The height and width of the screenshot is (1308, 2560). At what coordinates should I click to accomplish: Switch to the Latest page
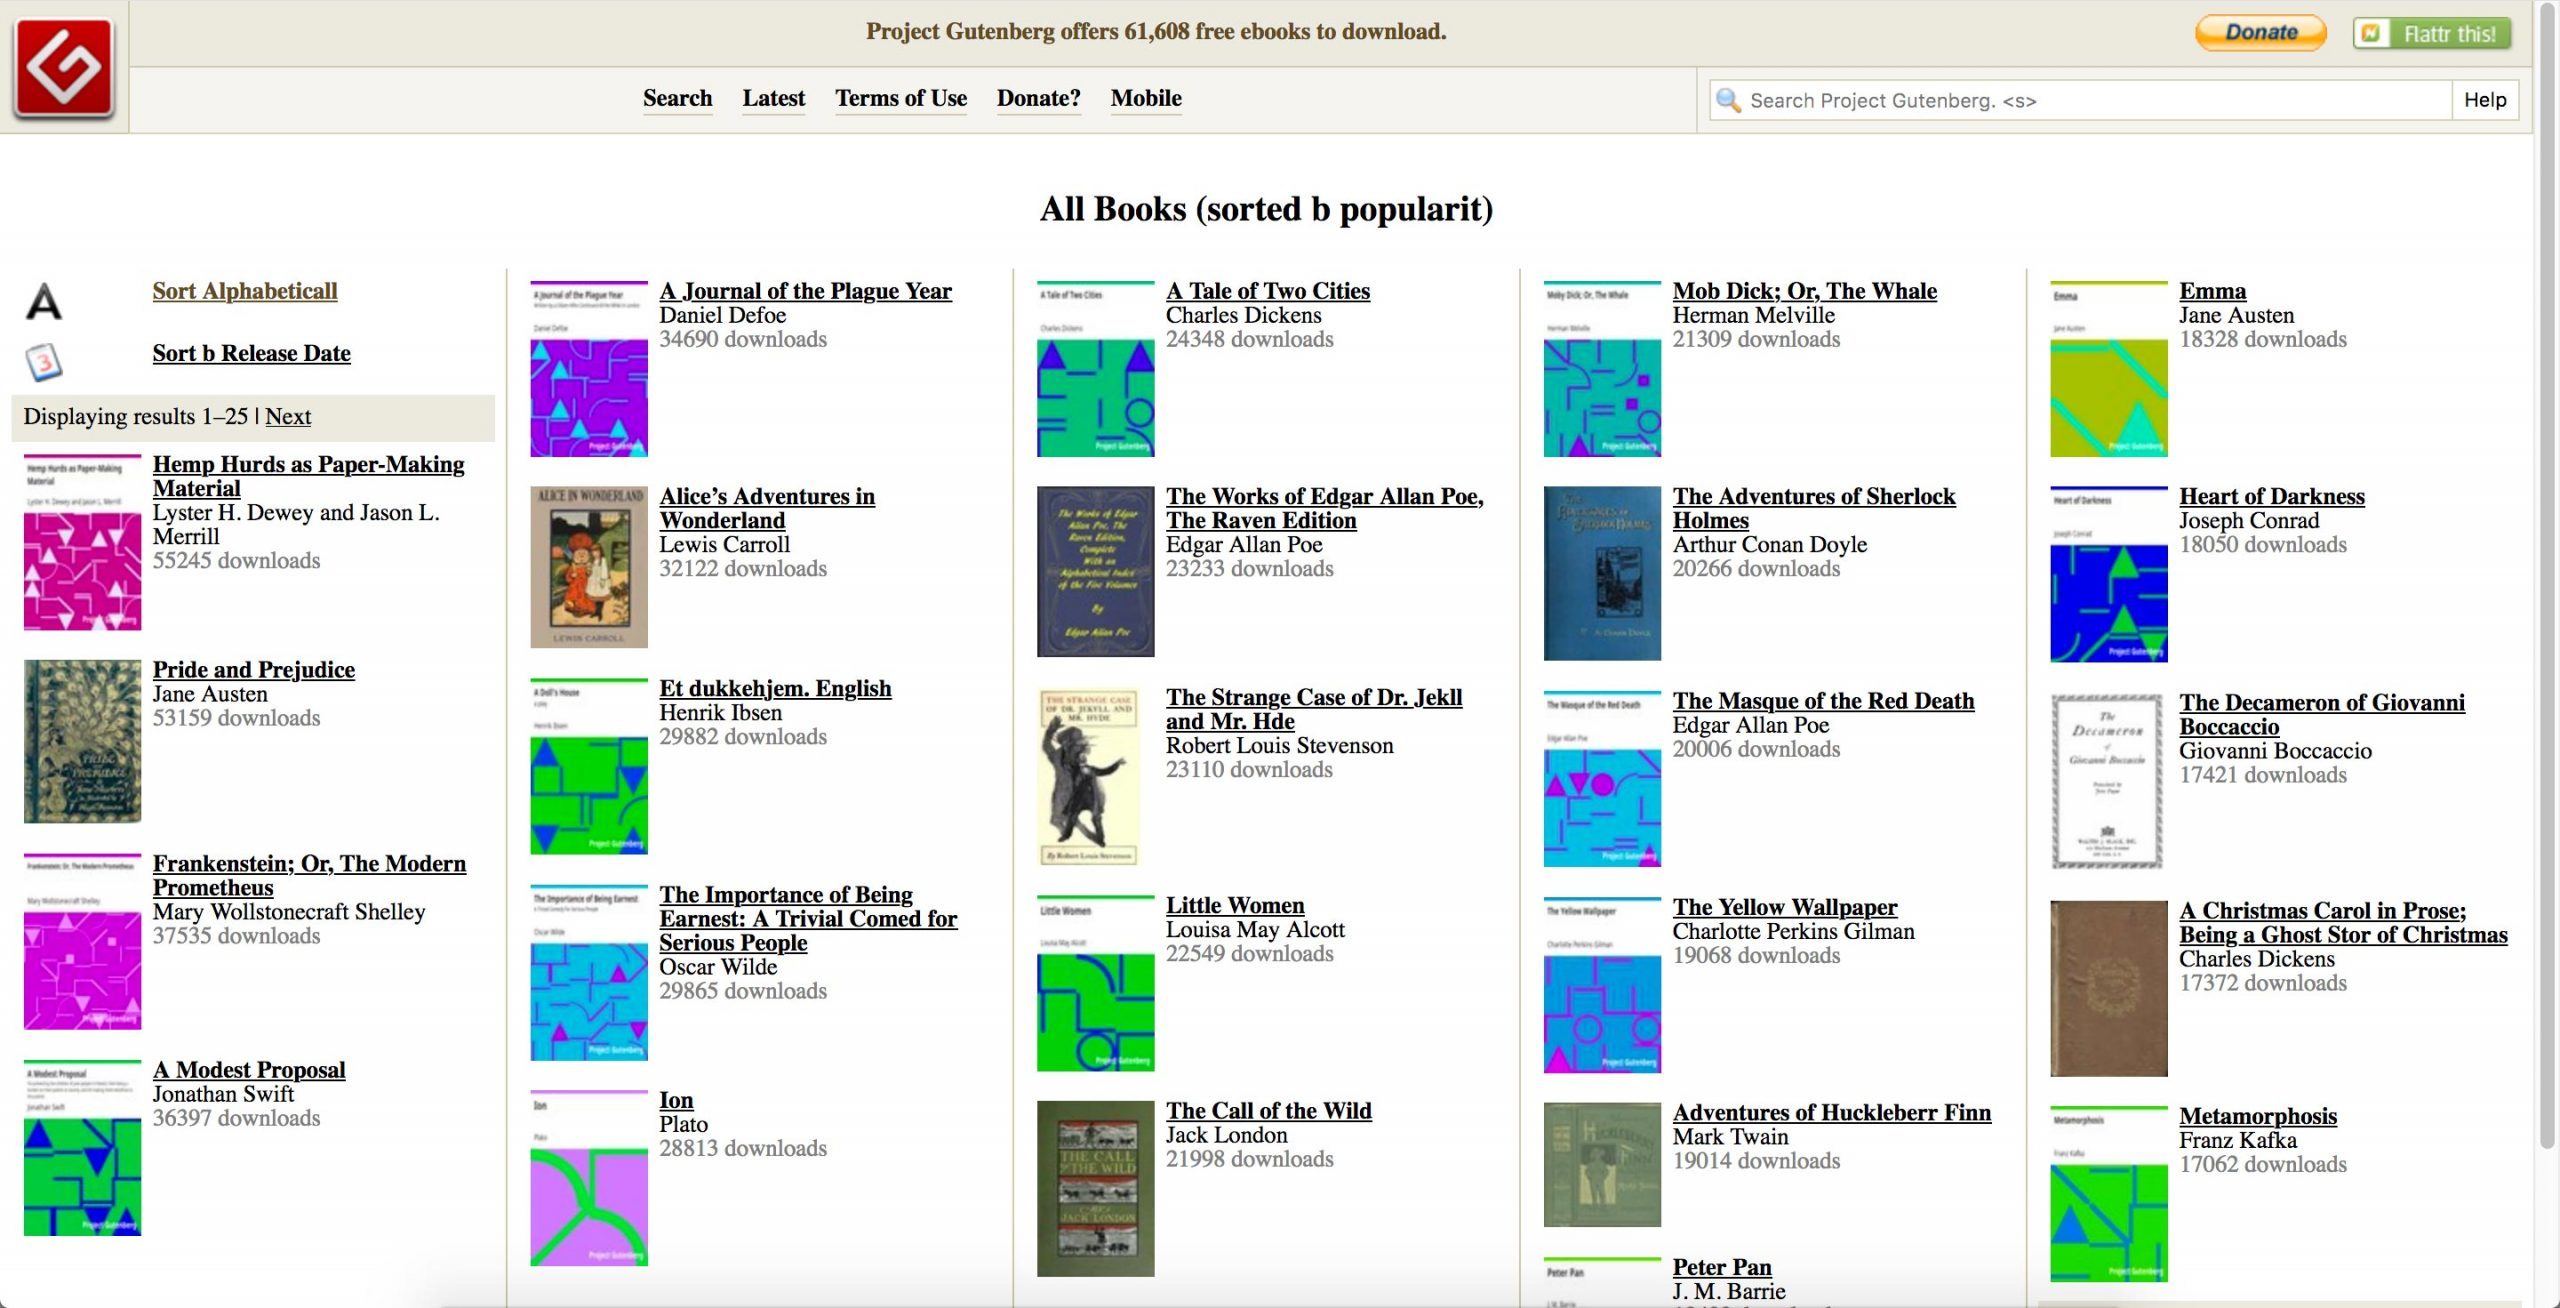click(772, 98)
